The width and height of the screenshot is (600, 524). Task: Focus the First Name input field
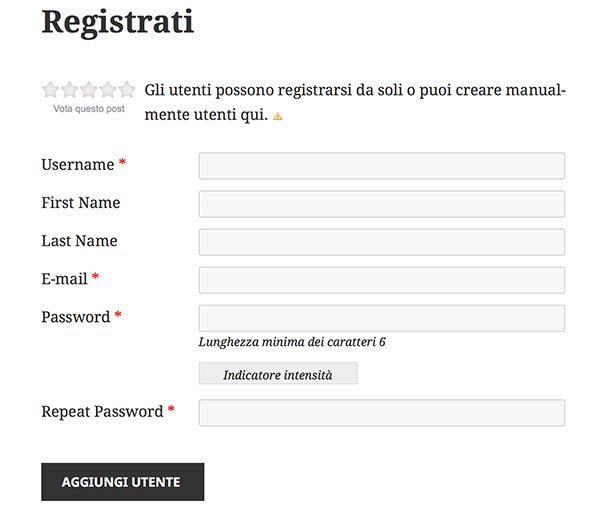coord(382,204)
